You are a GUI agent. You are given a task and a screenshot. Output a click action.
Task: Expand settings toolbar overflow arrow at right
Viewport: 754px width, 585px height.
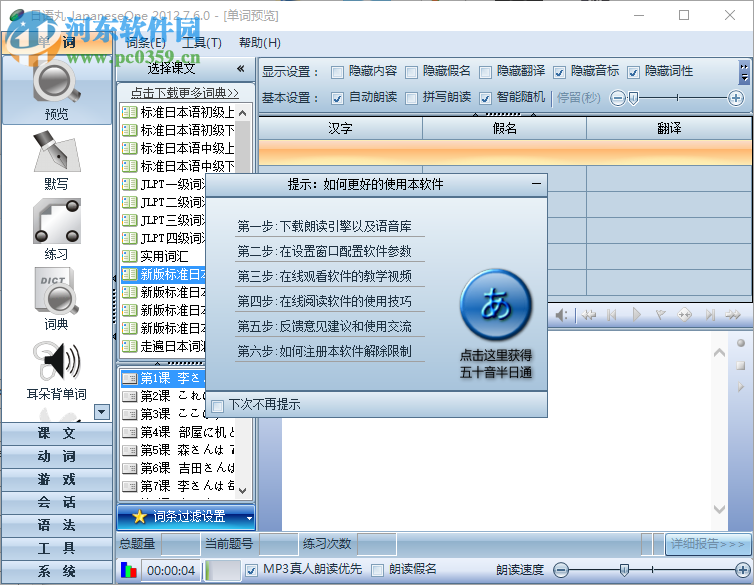pyautogui.click(x=744, y=73)
